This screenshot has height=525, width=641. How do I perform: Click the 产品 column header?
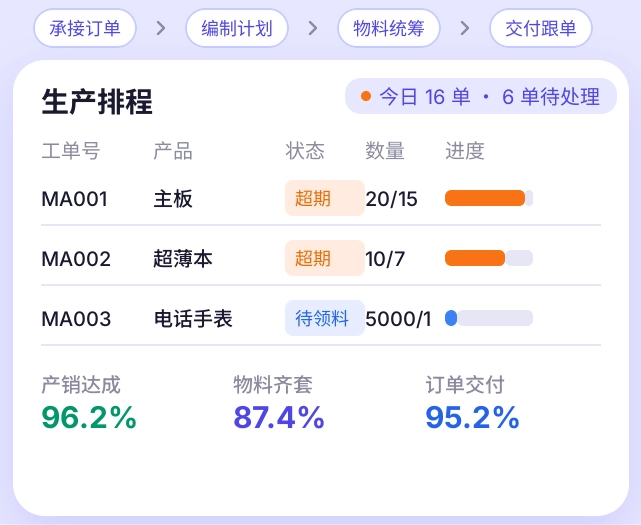tap(173, 151)
